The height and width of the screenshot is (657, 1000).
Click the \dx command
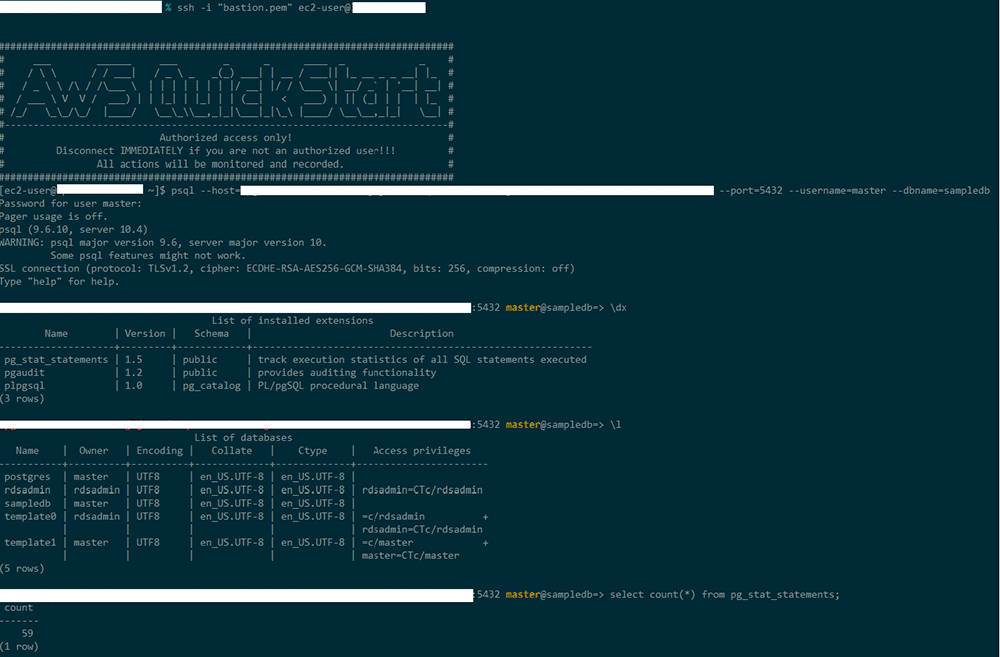618,307
